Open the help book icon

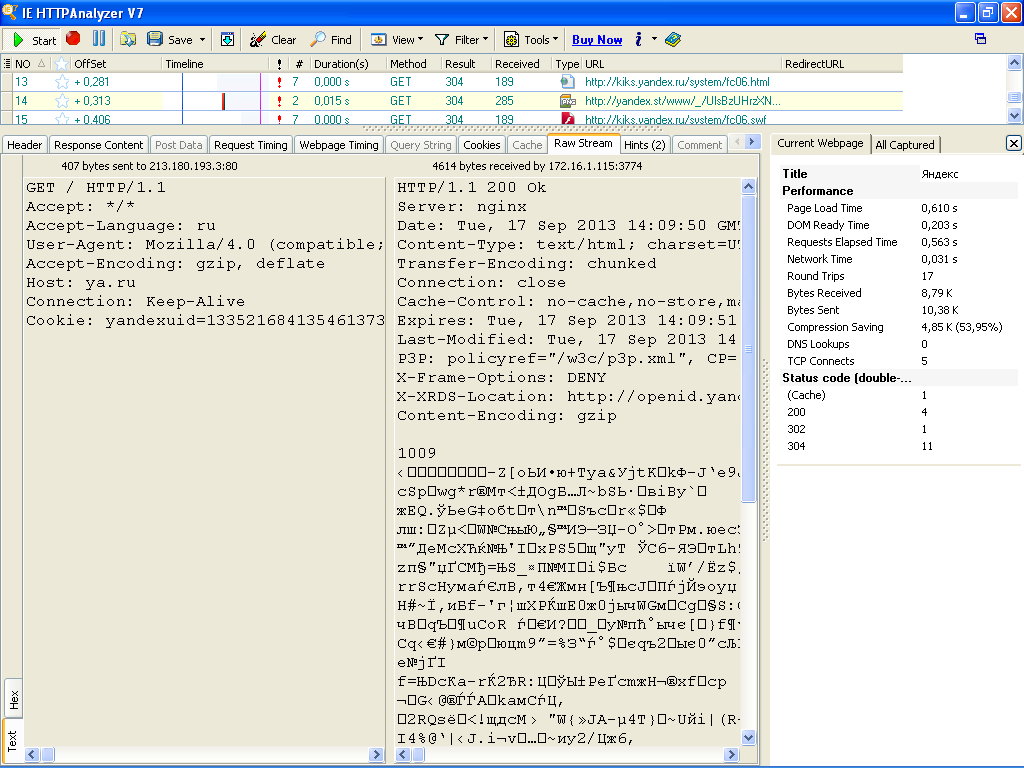673,40
